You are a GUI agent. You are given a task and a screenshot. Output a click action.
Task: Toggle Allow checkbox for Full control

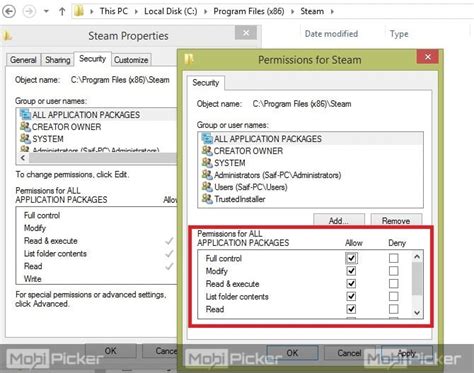click(351, 258)
